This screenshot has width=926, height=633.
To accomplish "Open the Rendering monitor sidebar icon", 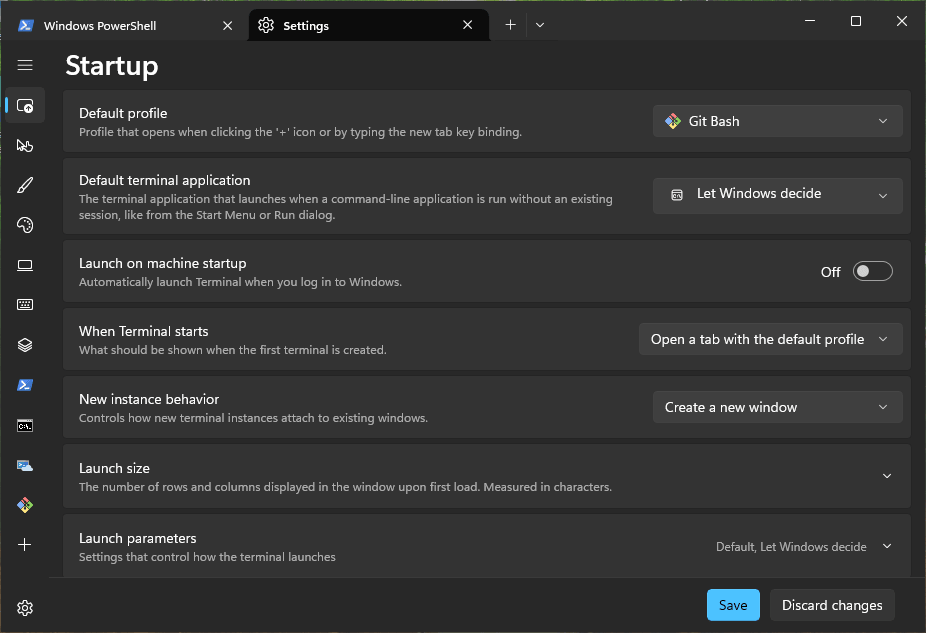I will (x=25, y=265).
